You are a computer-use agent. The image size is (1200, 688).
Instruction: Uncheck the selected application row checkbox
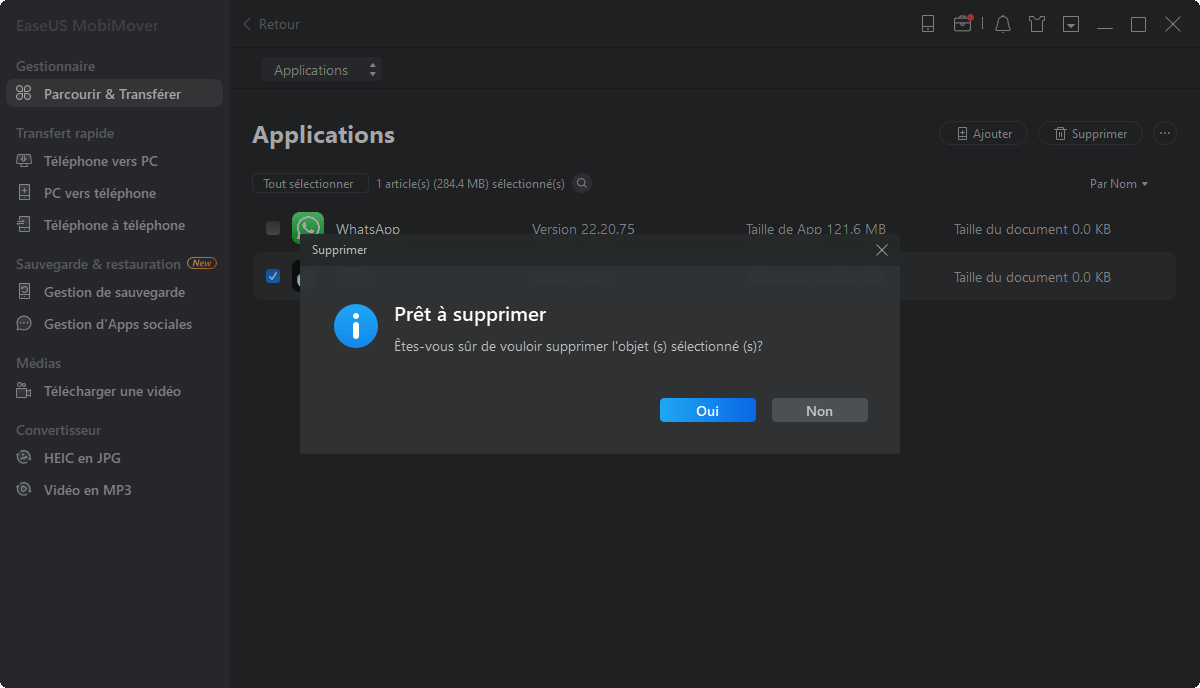(272, 276)
